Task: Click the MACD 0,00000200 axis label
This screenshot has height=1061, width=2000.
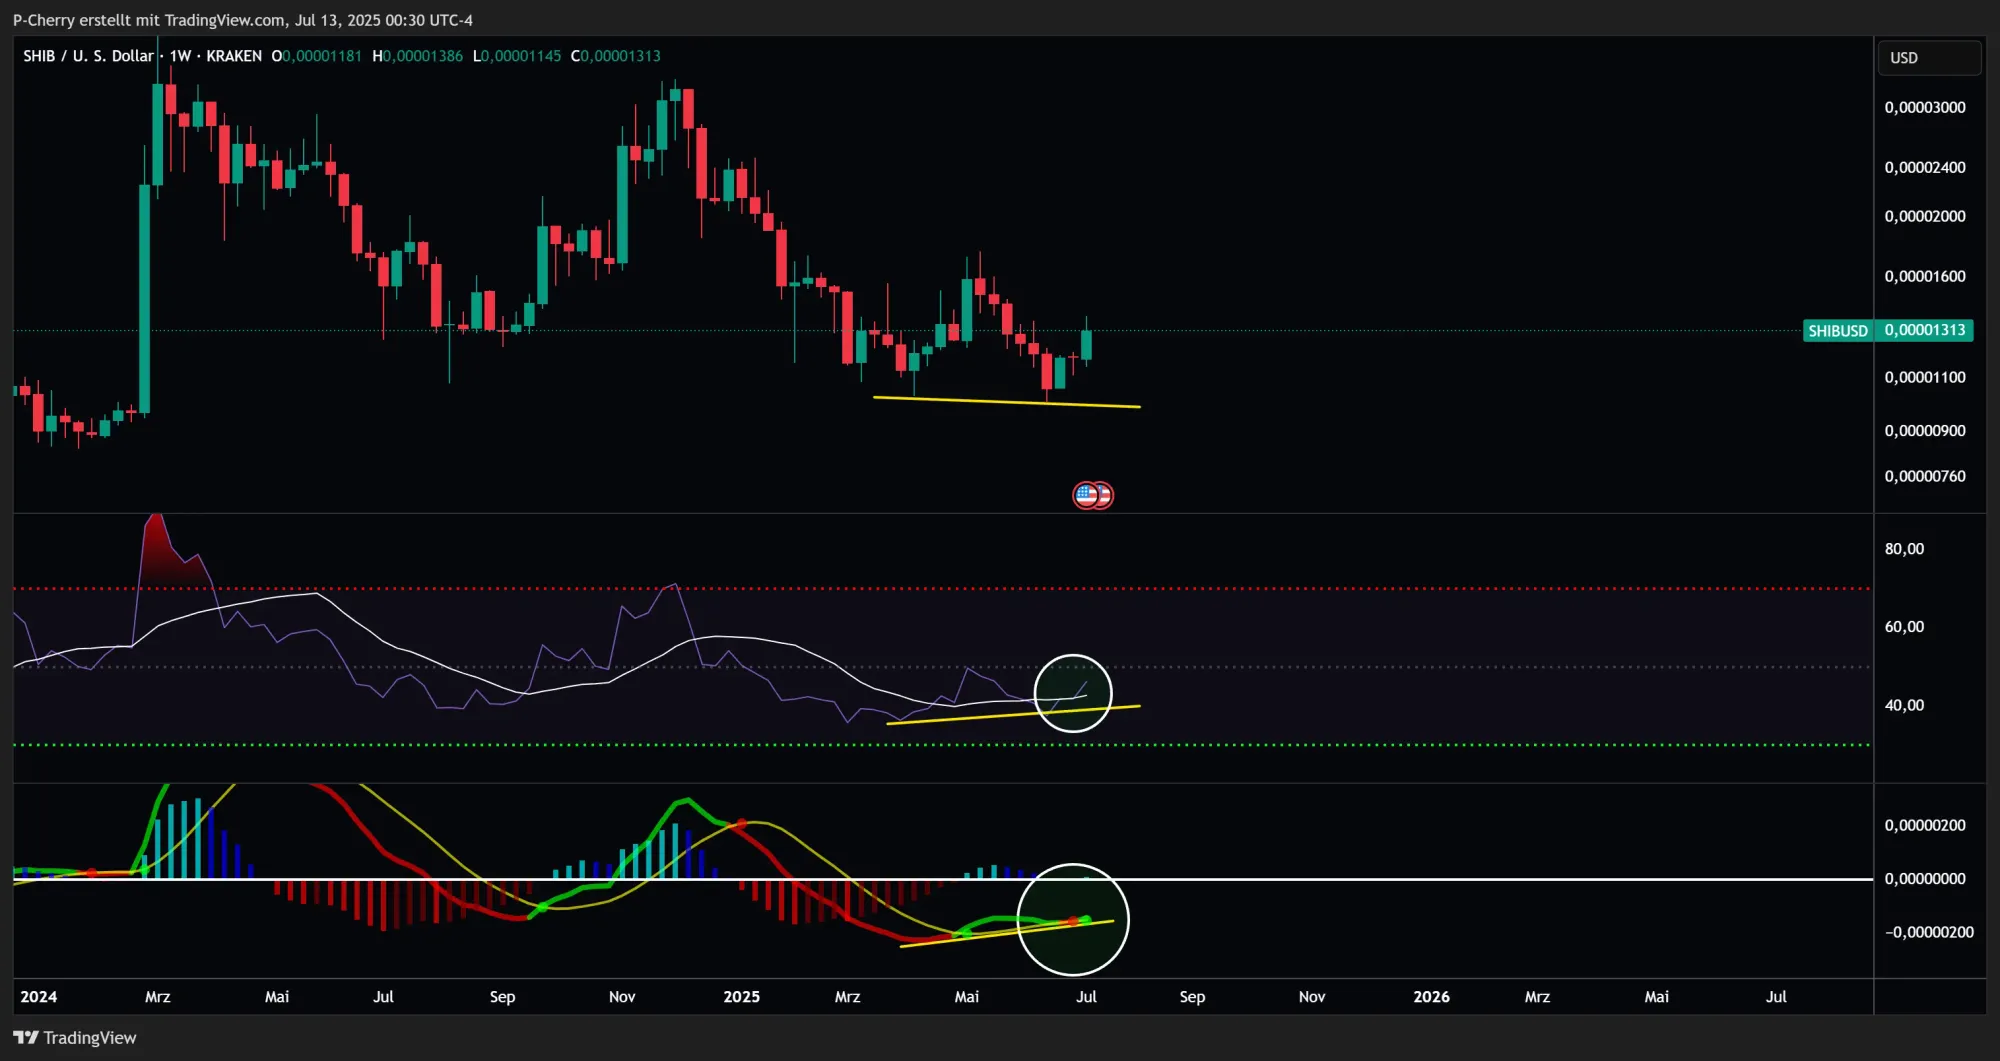Action: [1925, 825]
